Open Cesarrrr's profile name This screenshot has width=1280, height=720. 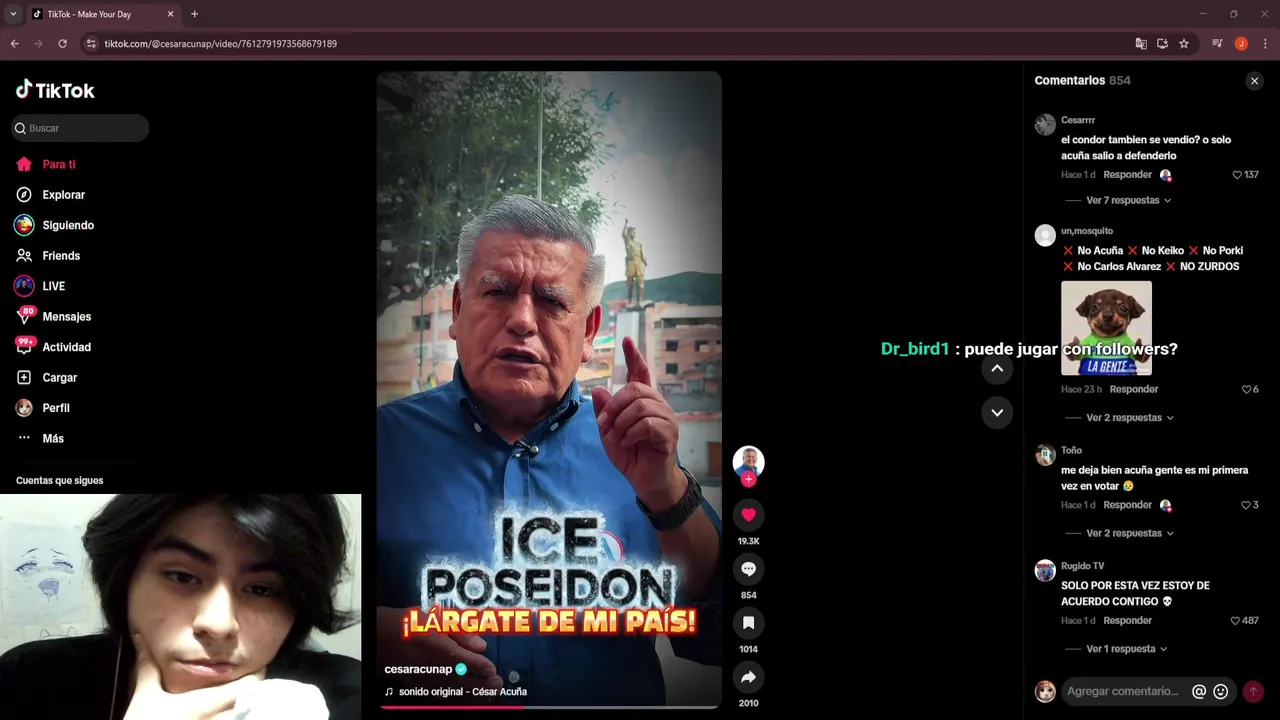(x=1078, y=120)
